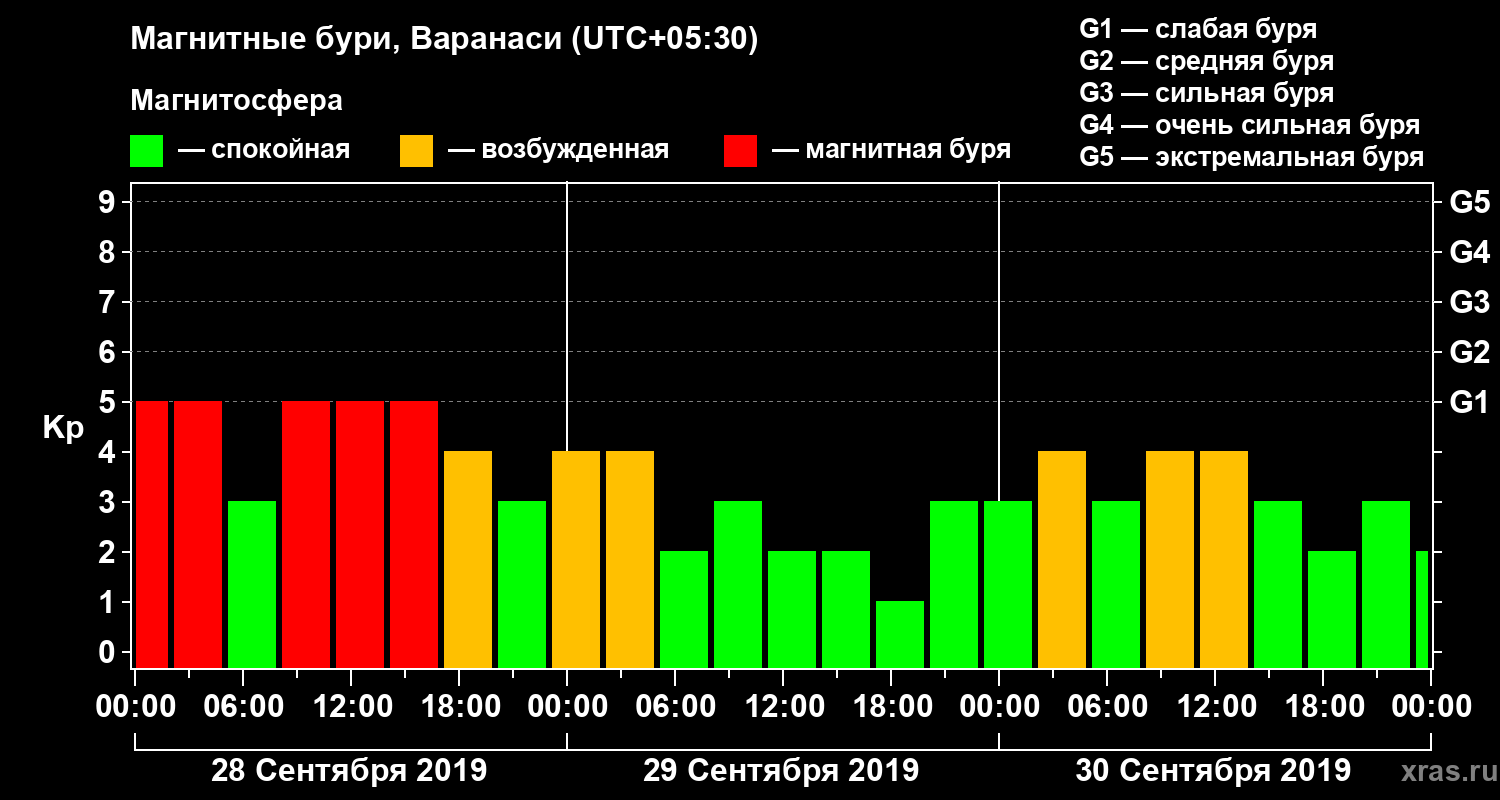Click the 'G3' label on right axis
Screen dimensions: 1500x800
(1469, 302)
